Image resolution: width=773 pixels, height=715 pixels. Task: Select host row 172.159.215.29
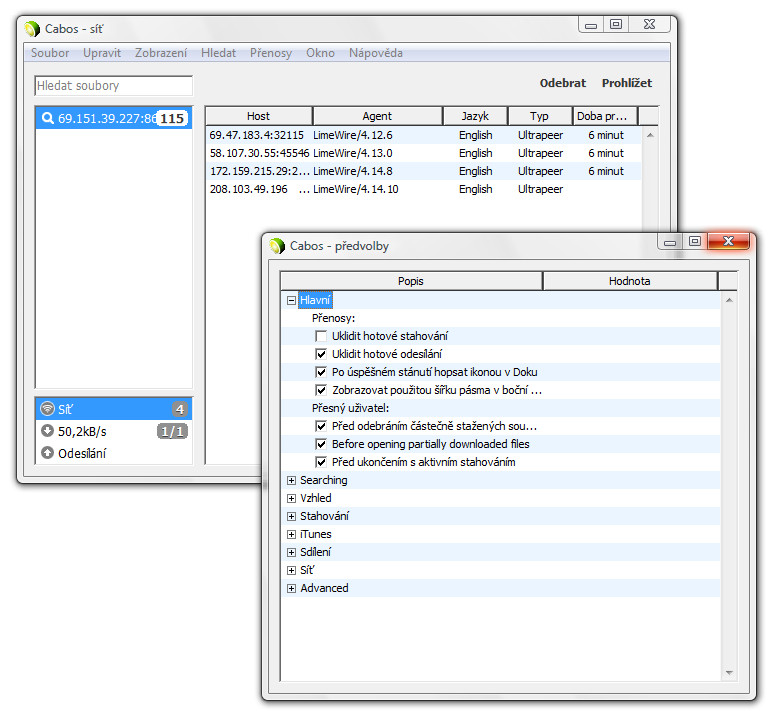pyautogui.click(x=423, y=171)
